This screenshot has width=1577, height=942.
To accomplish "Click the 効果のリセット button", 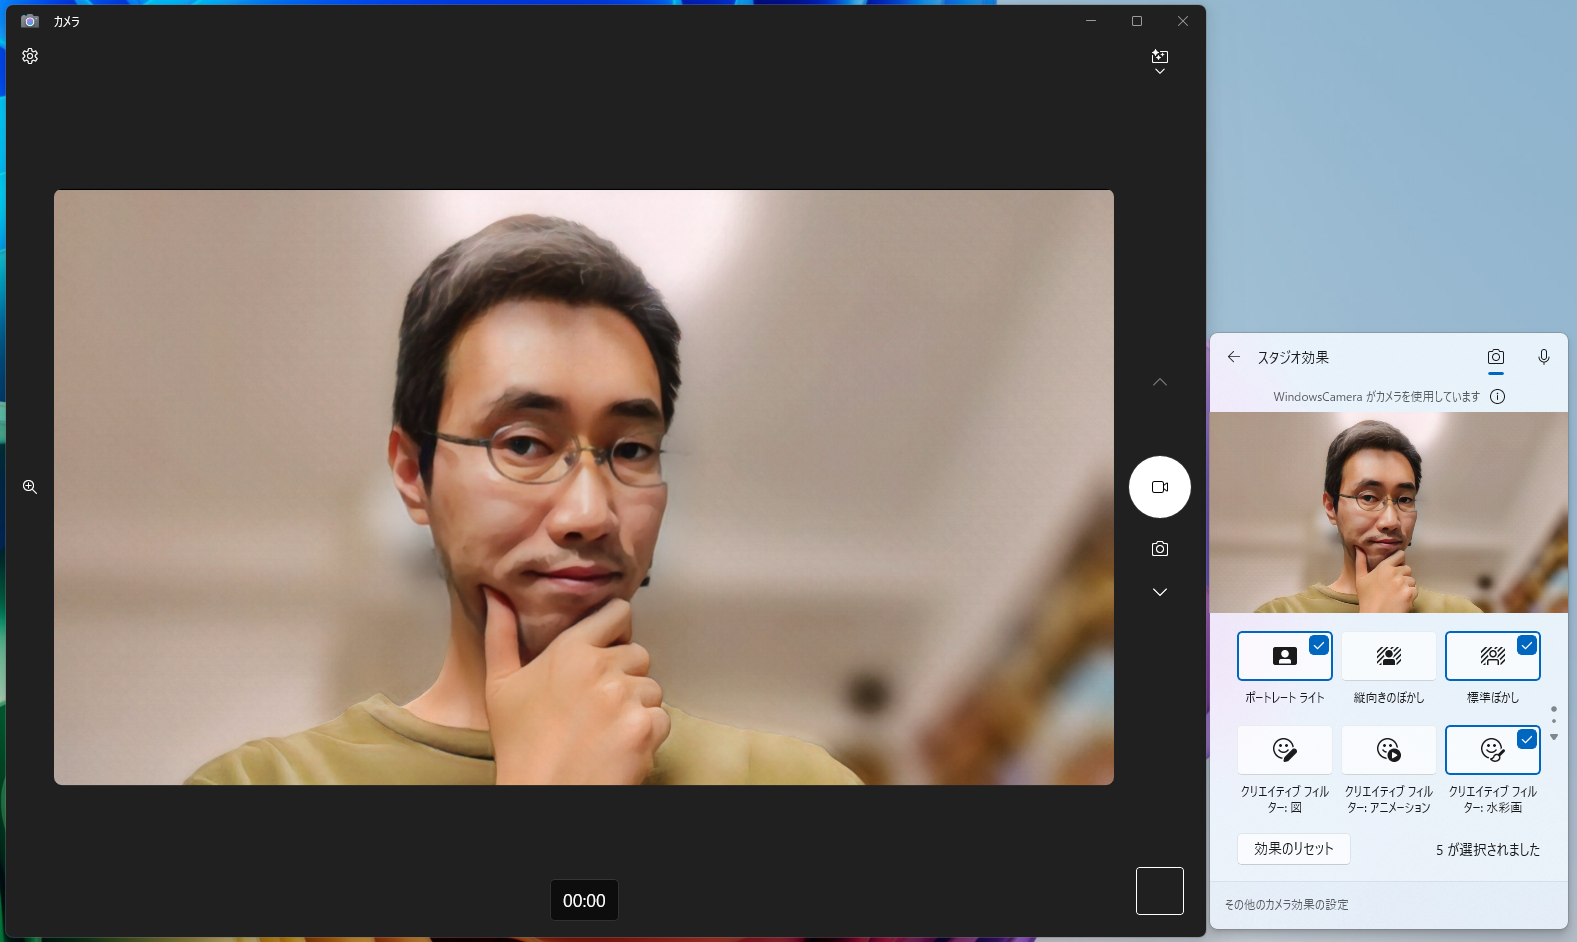I will (1294, 849).
